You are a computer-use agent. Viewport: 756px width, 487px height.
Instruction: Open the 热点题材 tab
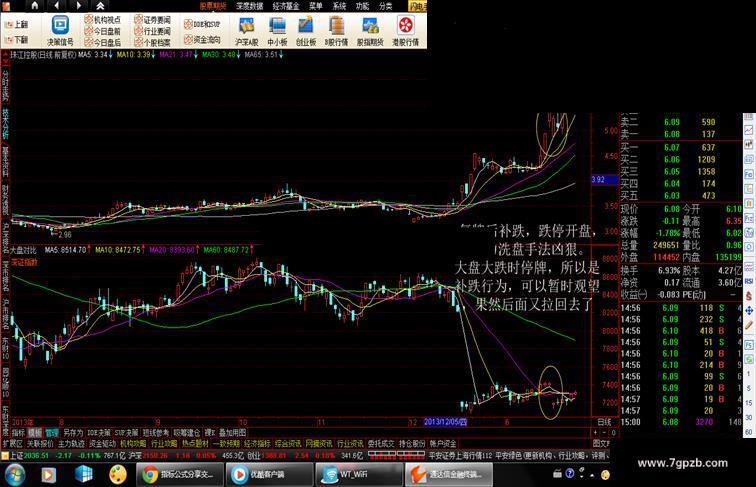click(x=195, y=444)
